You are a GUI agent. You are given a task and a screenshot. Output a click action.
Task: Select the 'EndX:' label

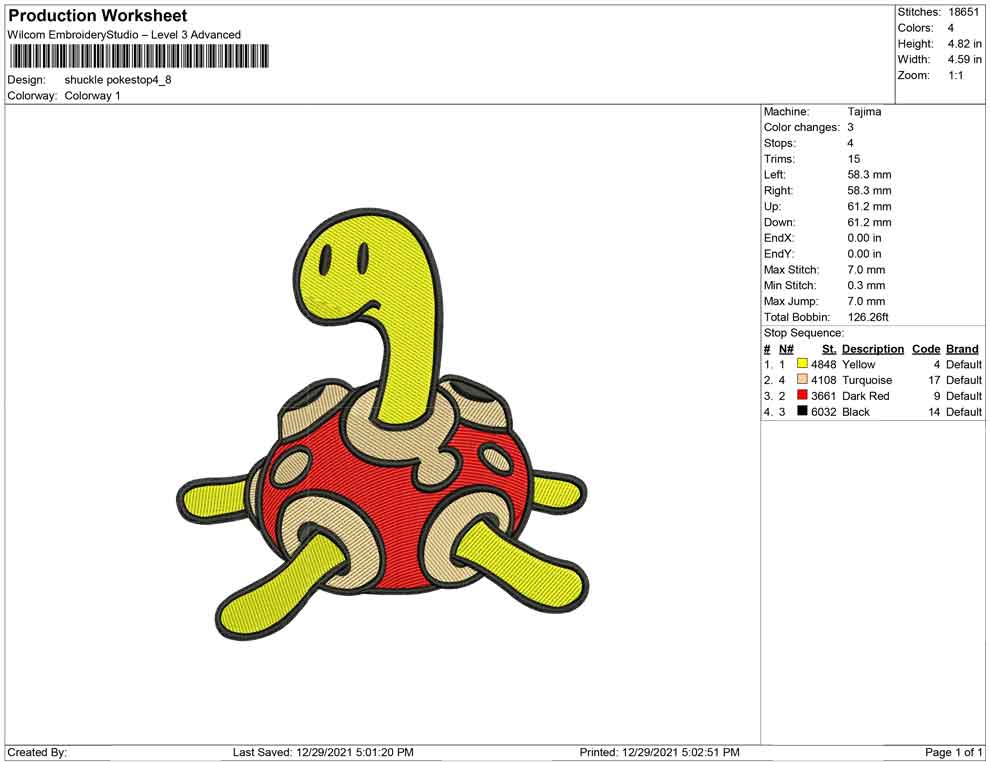point(779,238)
